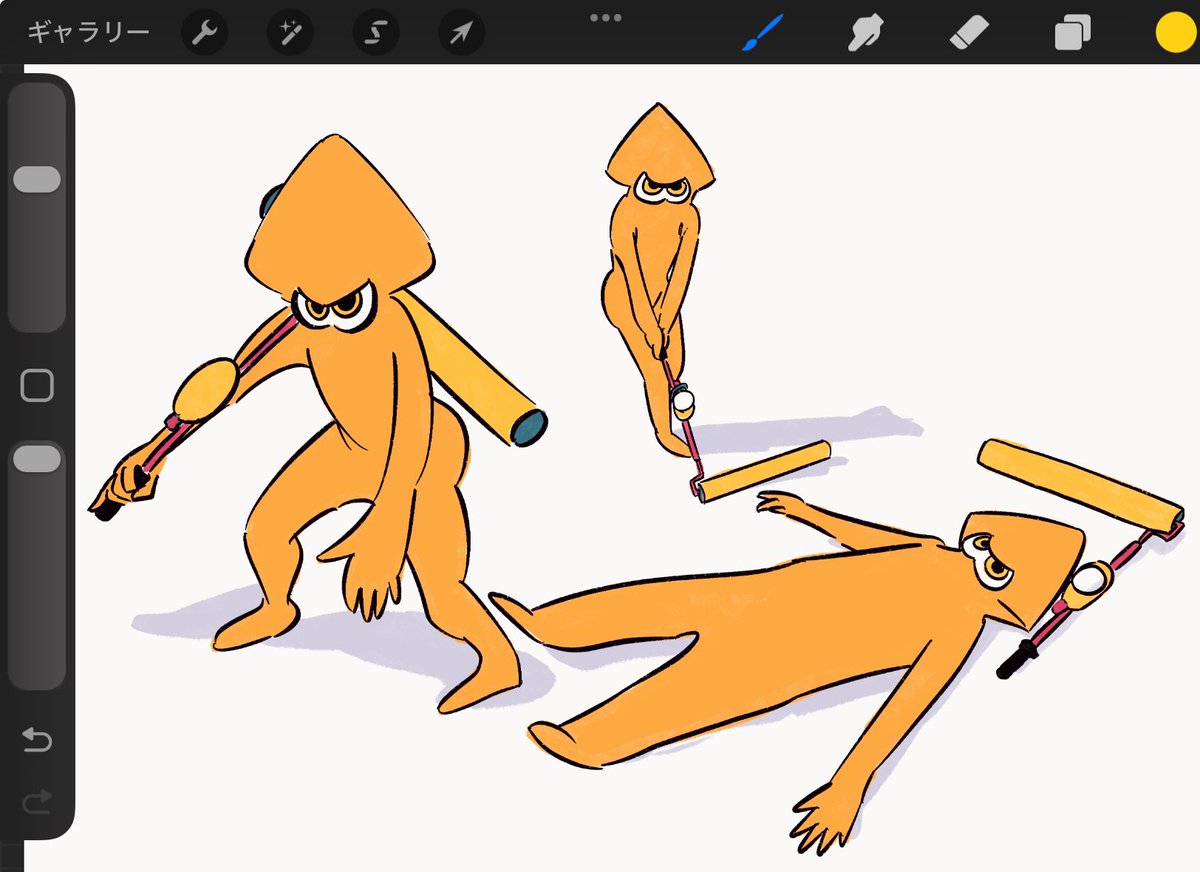Undo the last stroke with the undo arrow

37,740
